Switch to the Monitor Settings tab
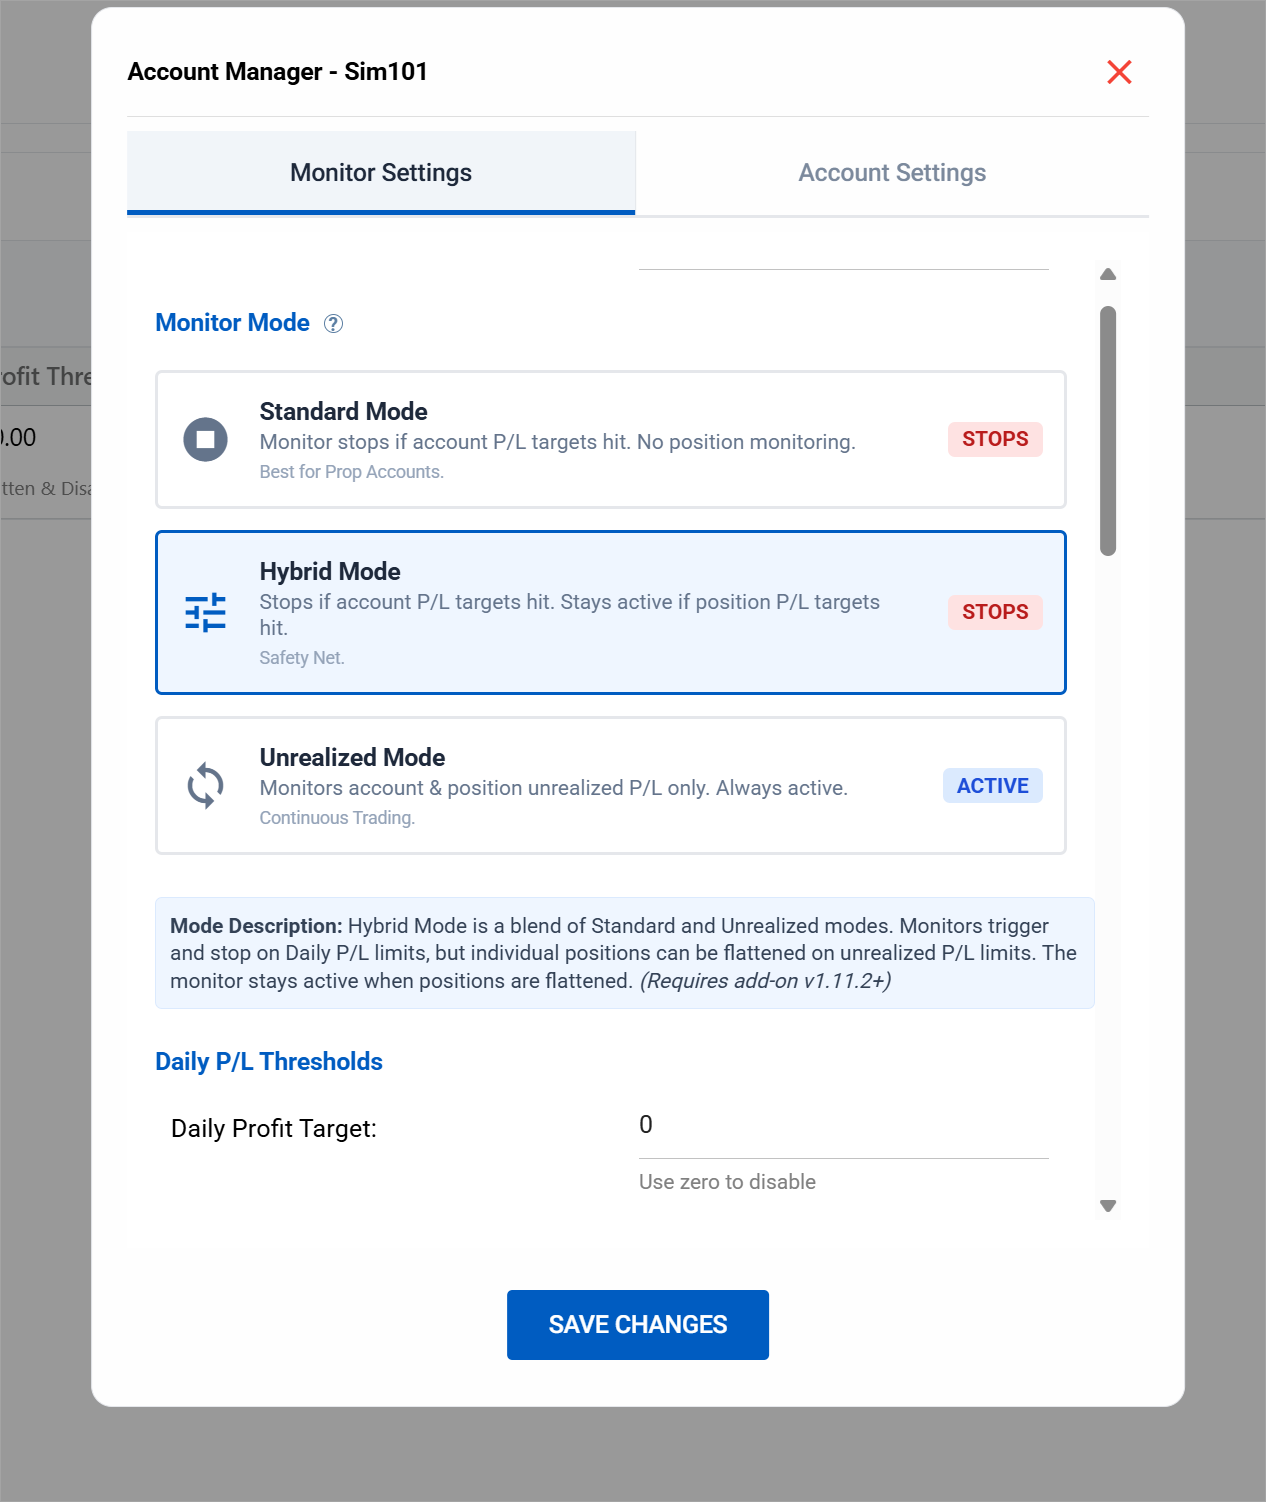 point(381,173)
